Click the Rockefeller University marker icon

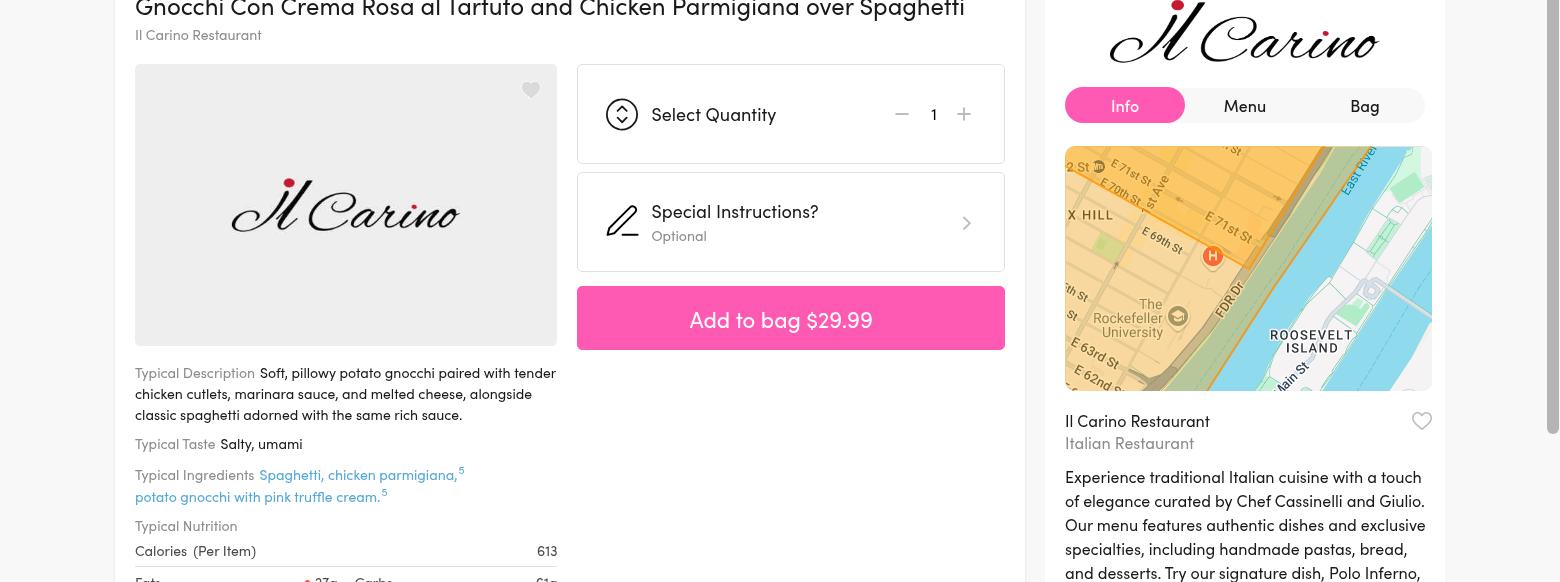click(1178, 317)
